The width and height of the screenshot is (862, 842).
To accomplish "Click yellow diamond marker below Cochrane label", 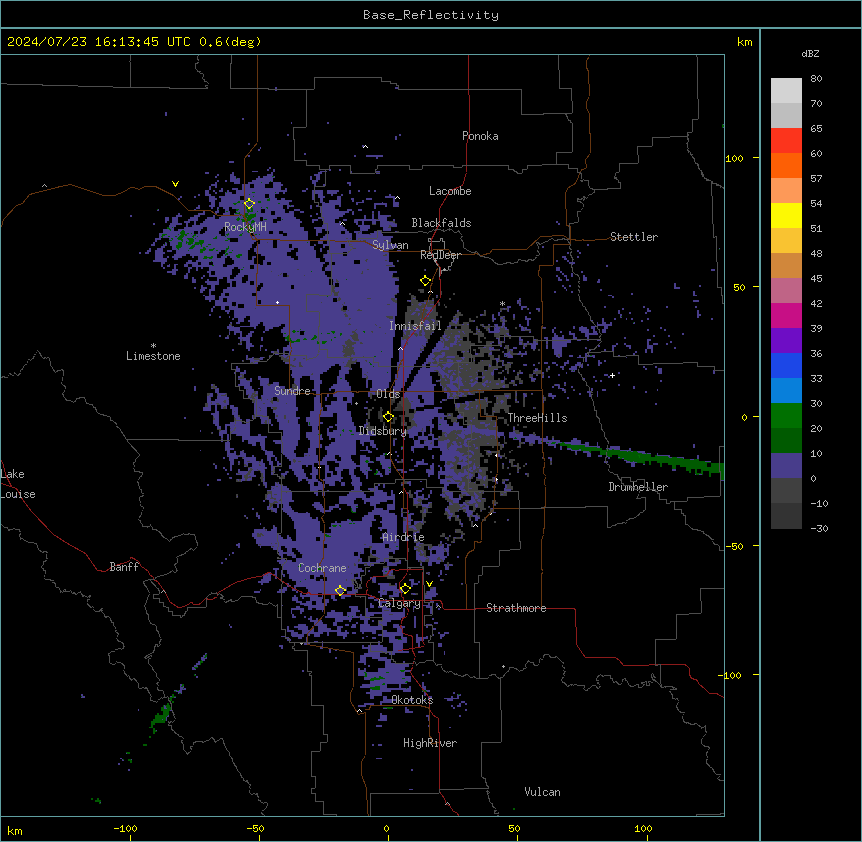I will point(340,591).
